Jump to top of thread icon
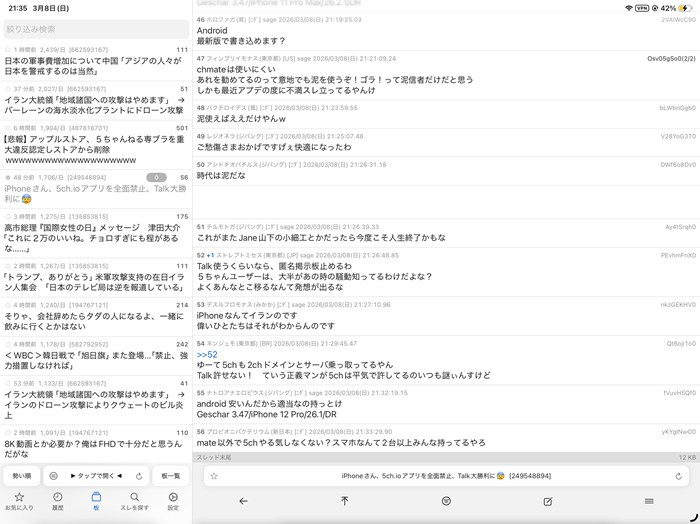Image resolution: width=700 pixels, height=524 pixels. coord(345,501)
